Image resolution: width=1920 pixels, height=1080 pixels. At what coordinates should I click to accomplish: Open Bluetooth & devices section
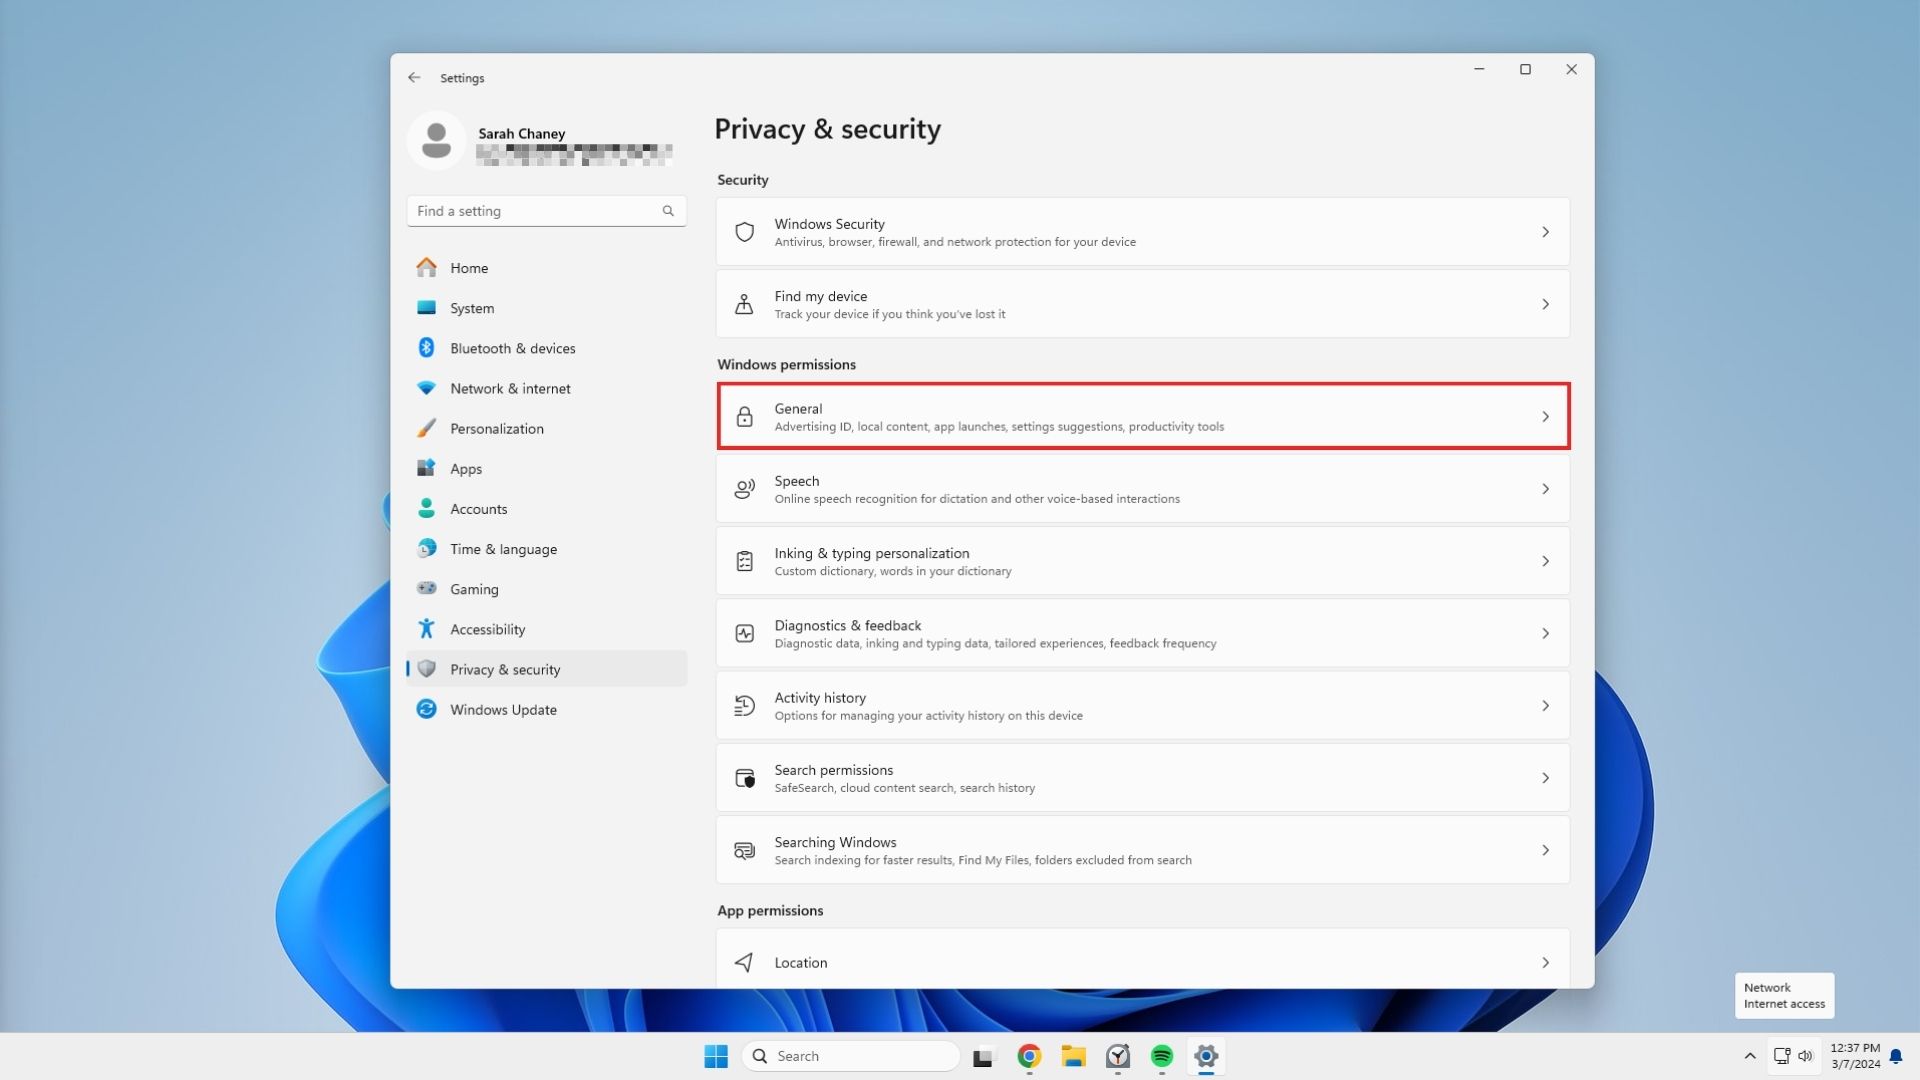(x=547, y=348)
